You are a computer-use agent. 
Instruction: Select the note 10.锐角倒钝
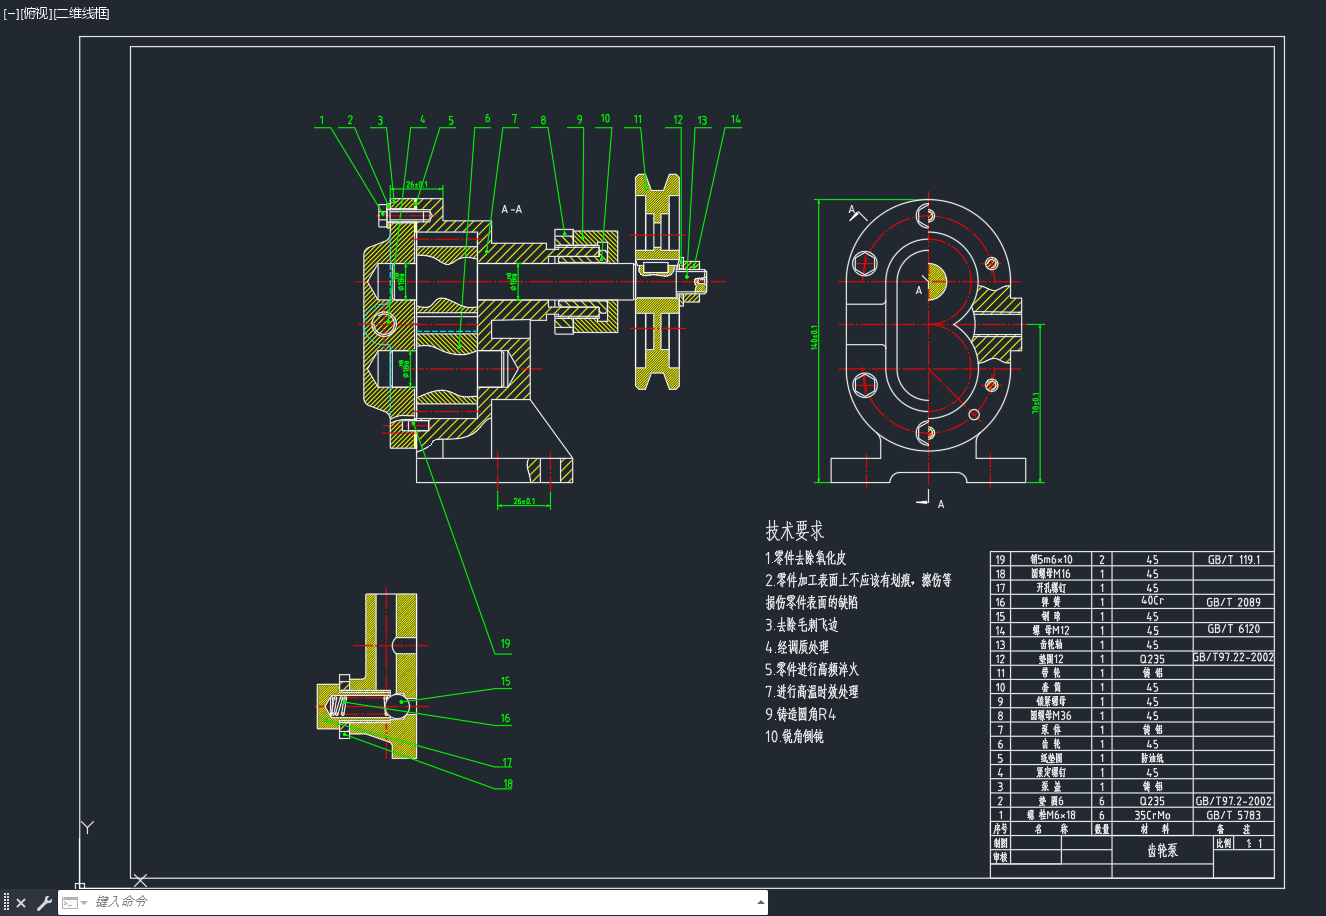pos(794,736)
